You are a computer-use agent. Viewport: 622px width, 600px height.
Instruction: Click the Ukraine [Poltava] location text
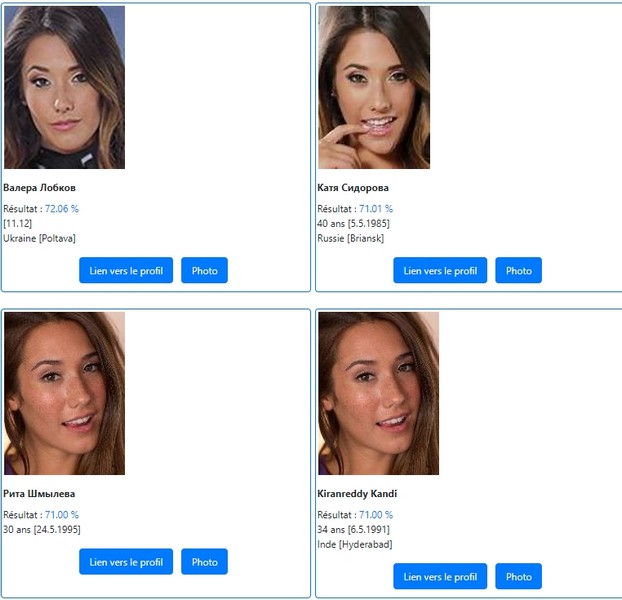39,238
